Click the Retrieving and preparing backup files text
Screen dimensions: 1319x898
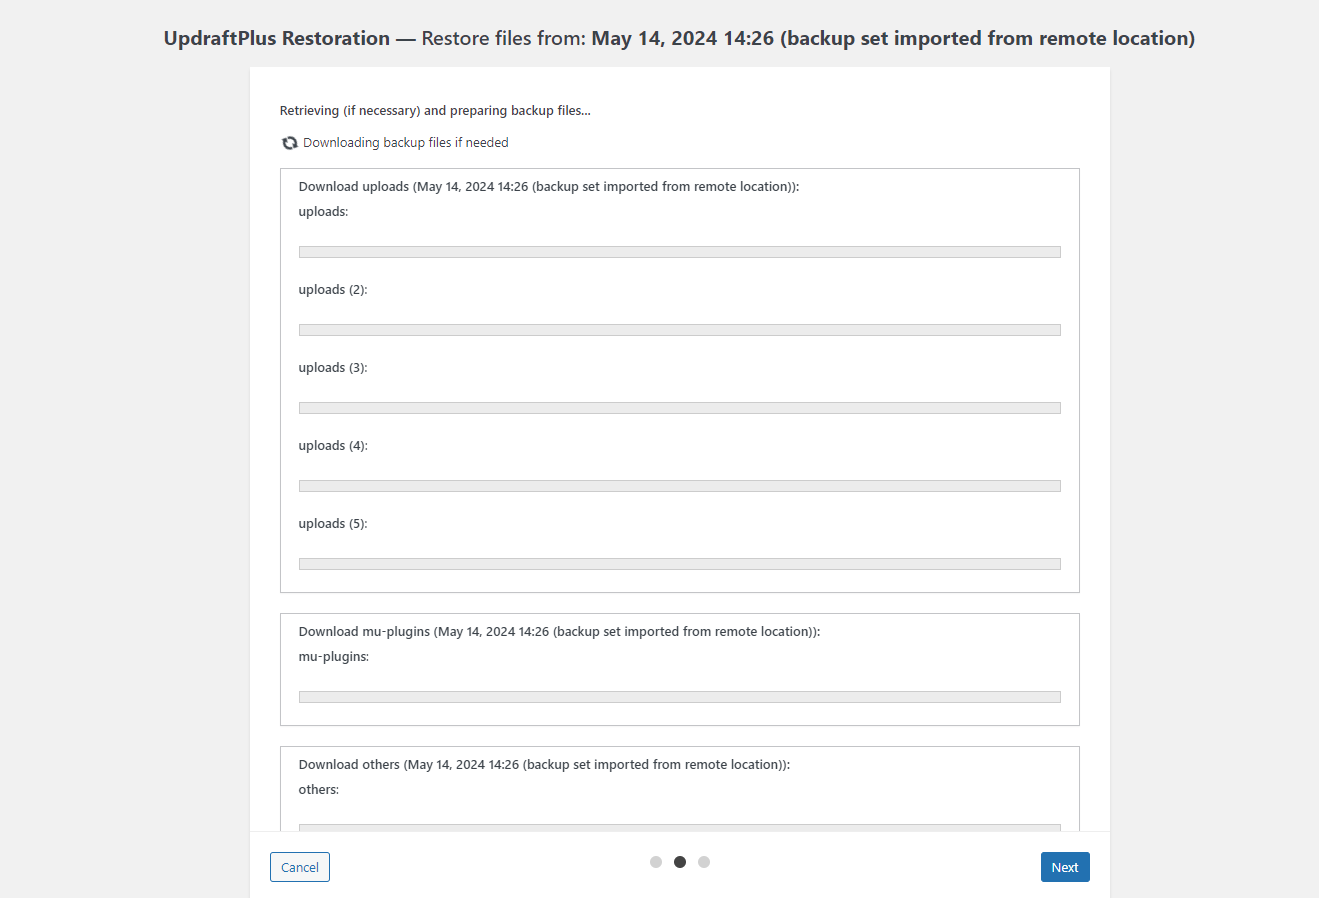coord(435,111)
